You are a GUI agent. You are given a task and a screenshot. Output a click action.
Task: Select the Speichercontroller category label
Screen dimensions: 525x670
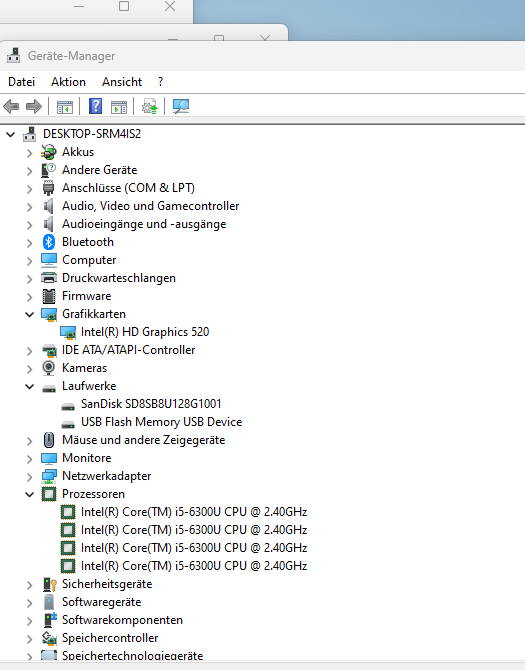[110, 638]
